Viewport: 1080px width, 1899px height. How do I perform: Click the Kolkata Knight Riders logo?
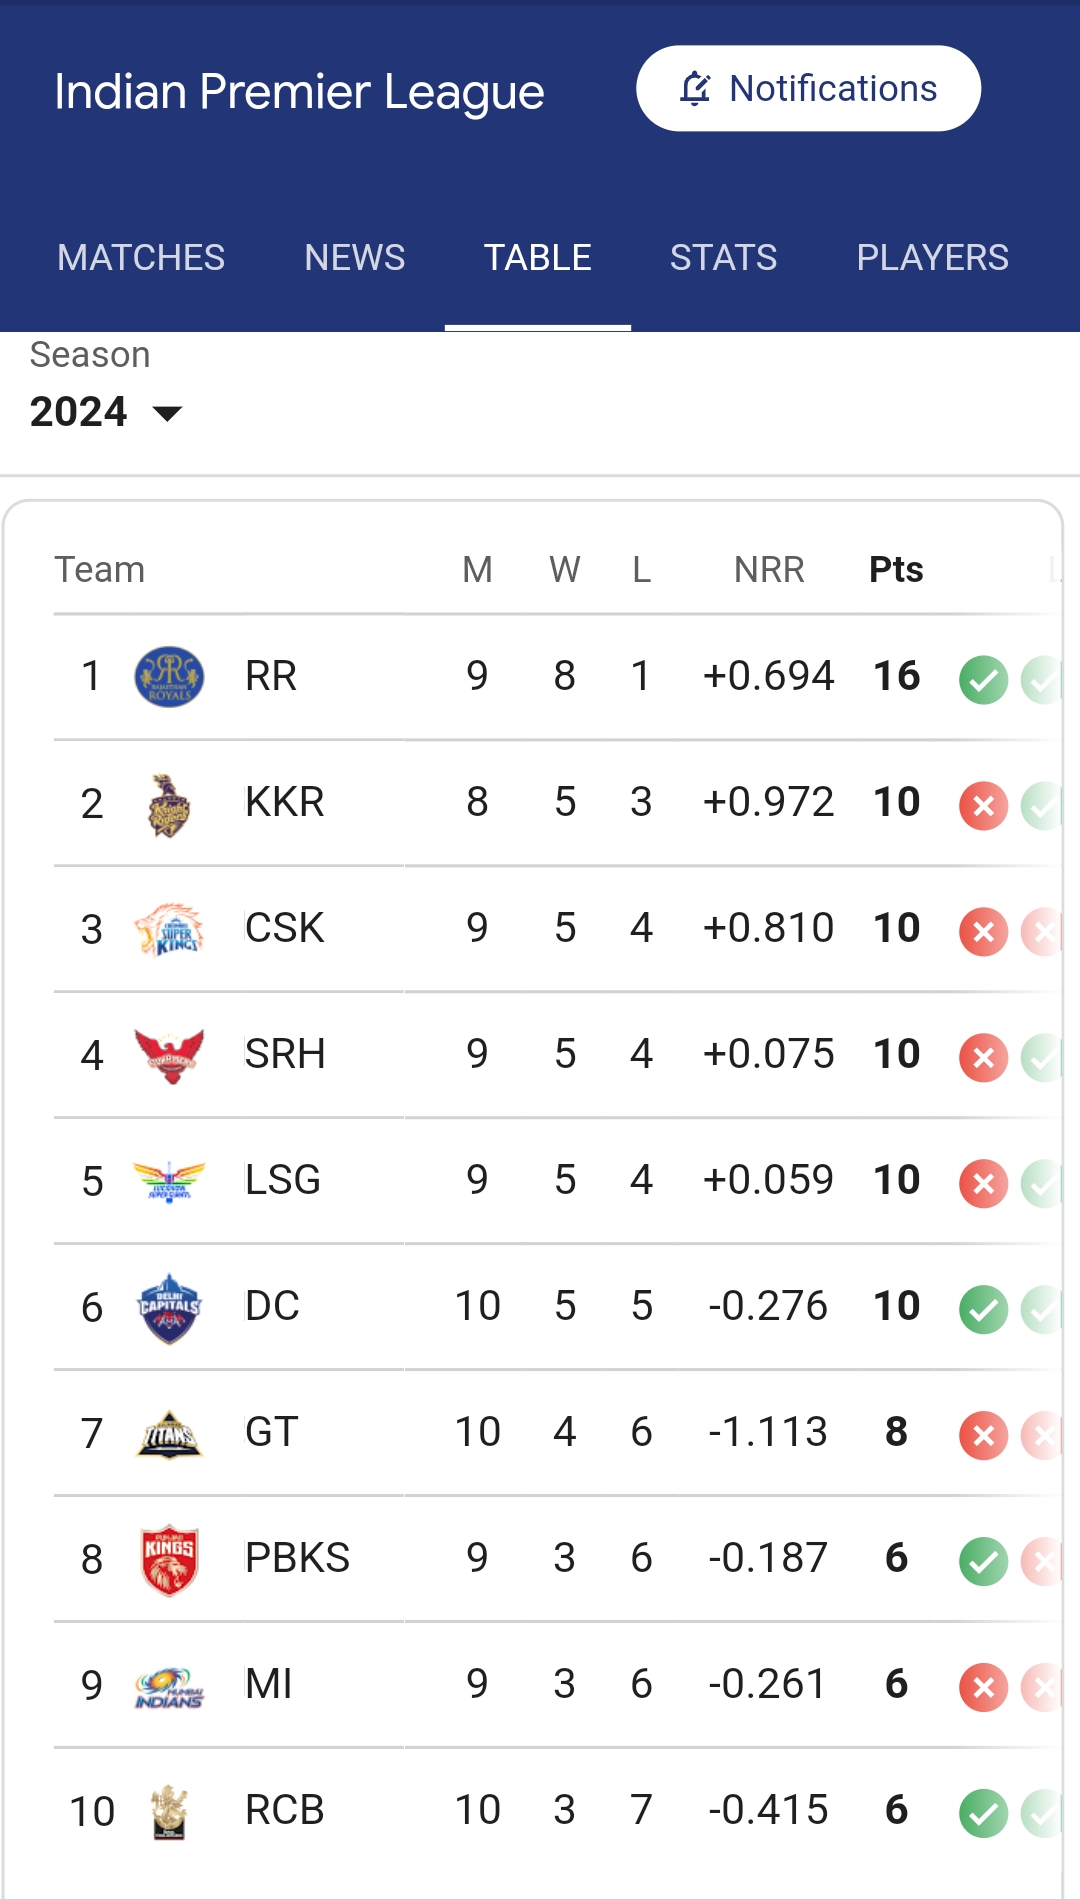[169, 804]
